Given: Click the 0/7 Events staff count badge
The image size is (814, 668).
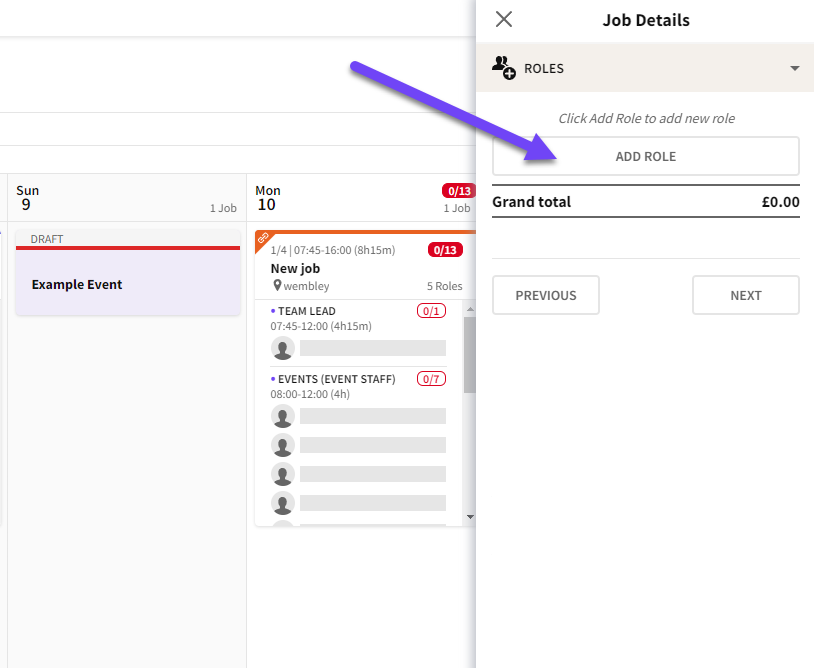Looking at the screenshot, I should point(431,379).
